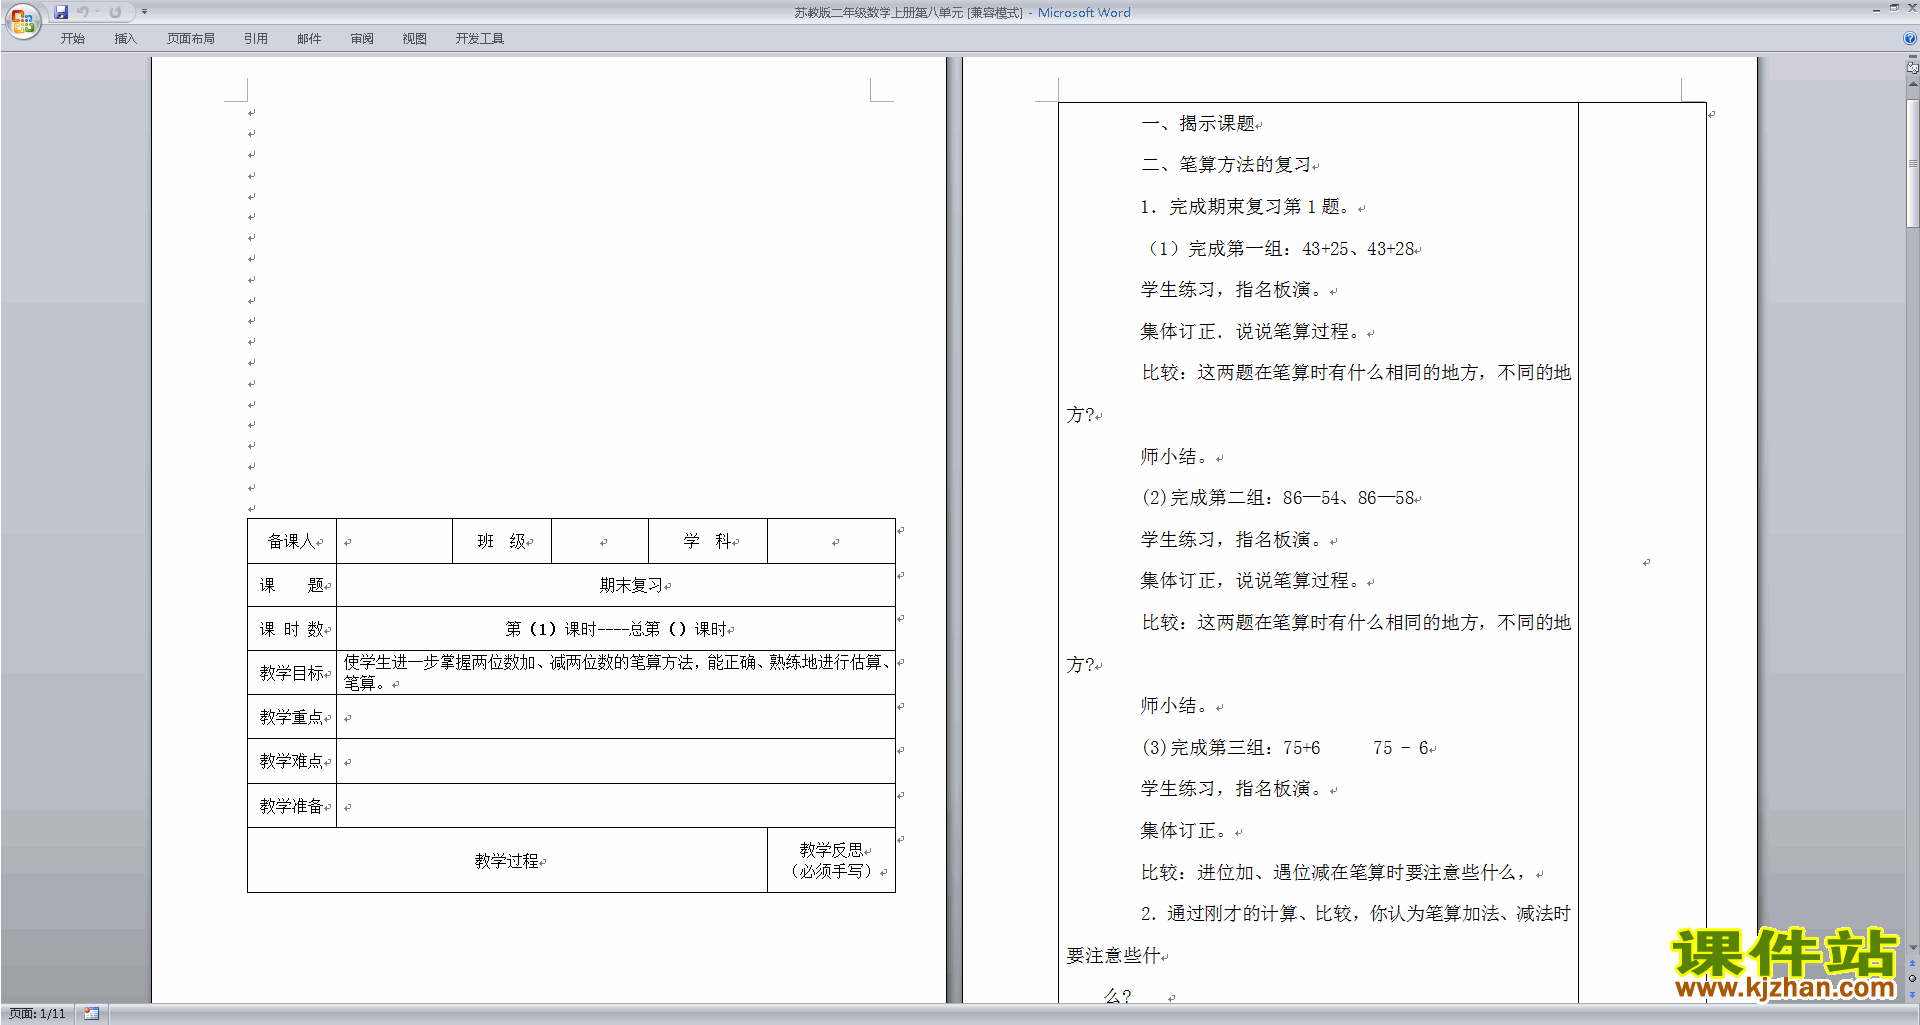Switch to the 引用 (References) tab

(255, 38)
